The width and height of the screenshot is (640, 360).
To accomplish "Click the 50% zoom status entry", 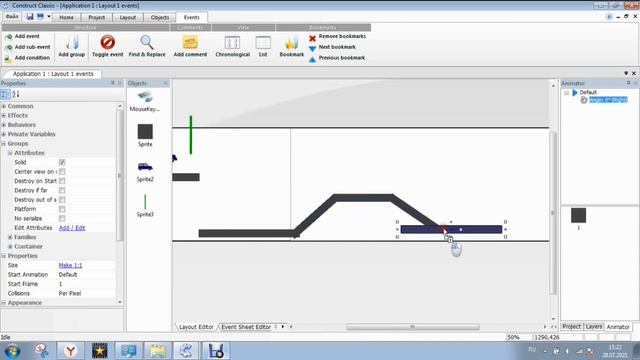I will [x=513, y=338].
